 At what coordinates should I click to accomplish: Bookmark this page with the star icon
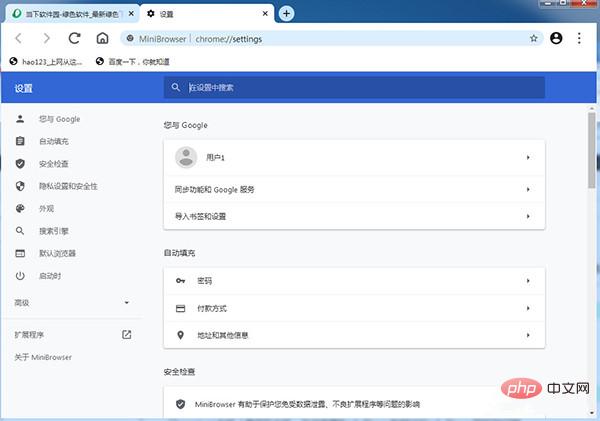tap(533, 38)
